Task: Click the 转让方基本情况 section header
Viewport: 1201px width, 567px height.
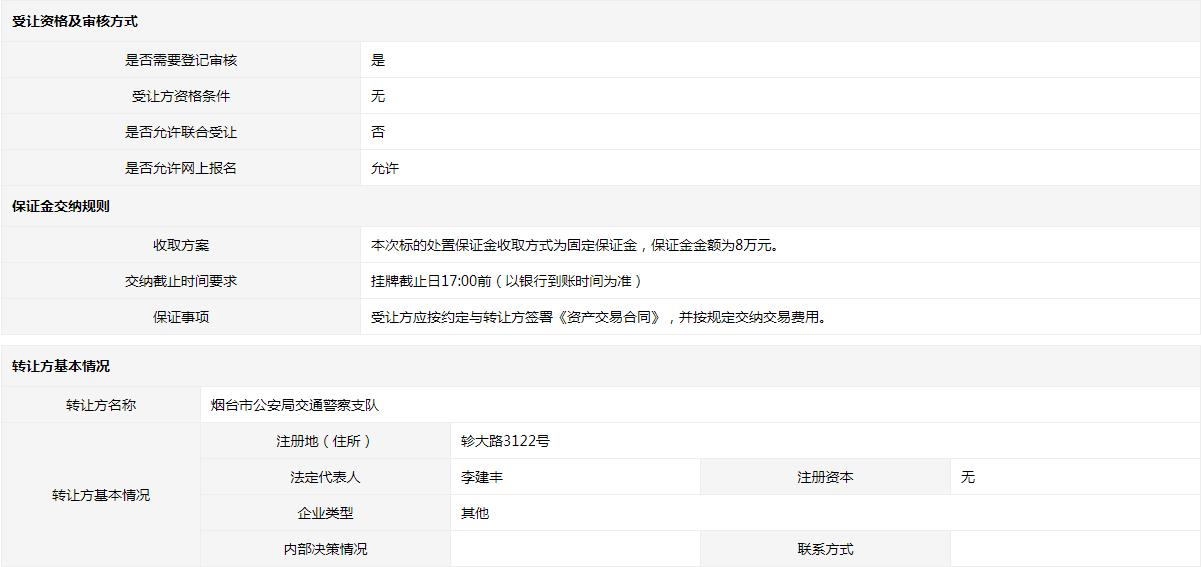Action: (x=61, y=366)
